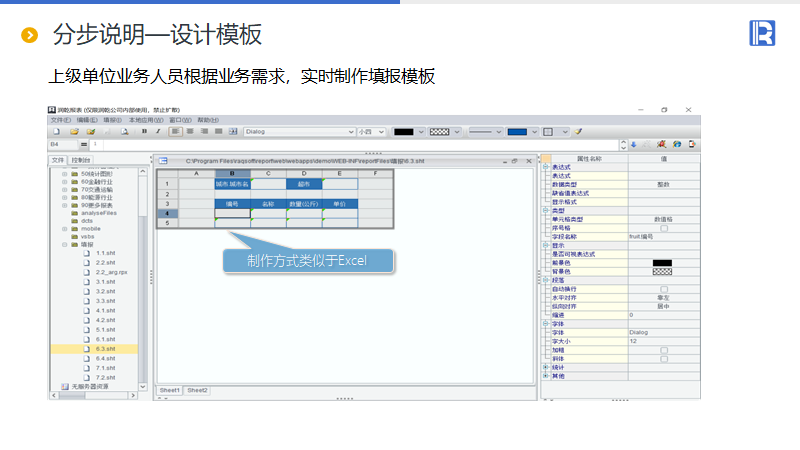
Task: Click the 字段名称 value fruit.编号
Action: [663, 237]
